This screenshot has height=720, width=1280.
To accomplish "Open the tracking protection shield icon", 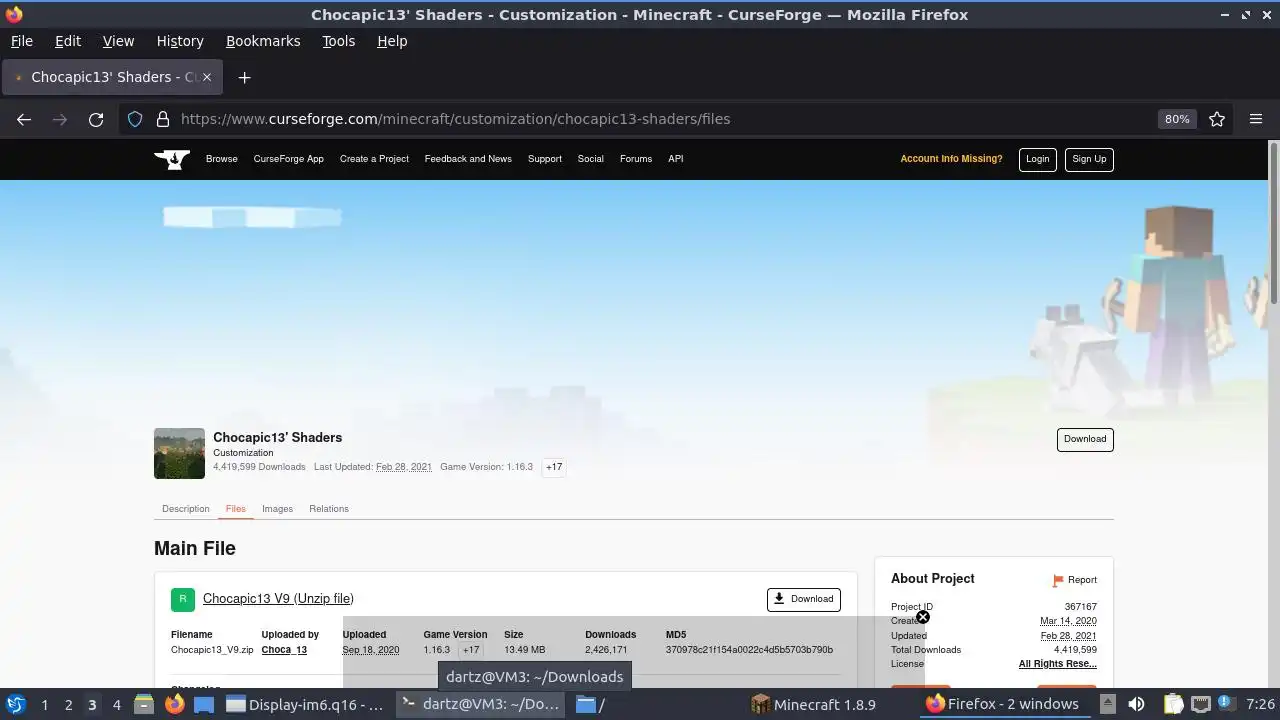I will pos(135,119).
